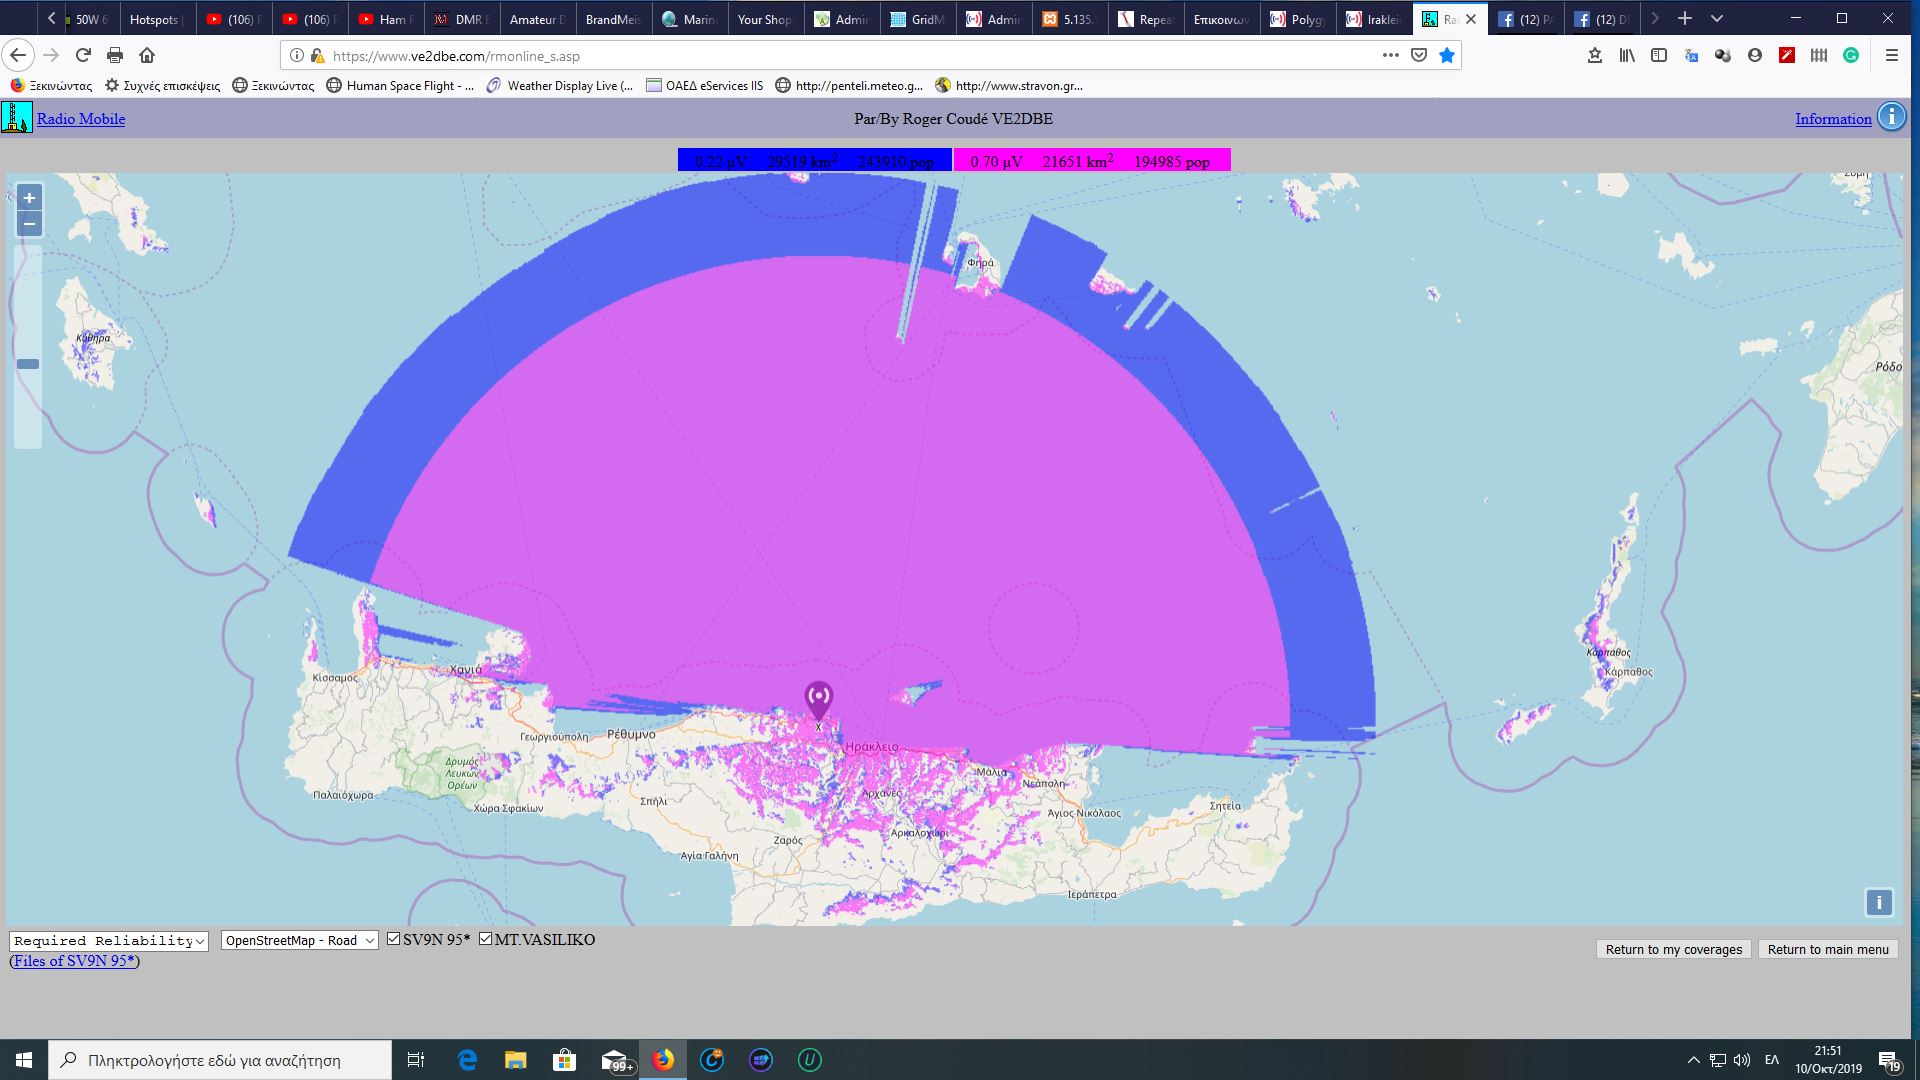
Task: Switch to the Polygon browser tab
Action: point(1297,19)
